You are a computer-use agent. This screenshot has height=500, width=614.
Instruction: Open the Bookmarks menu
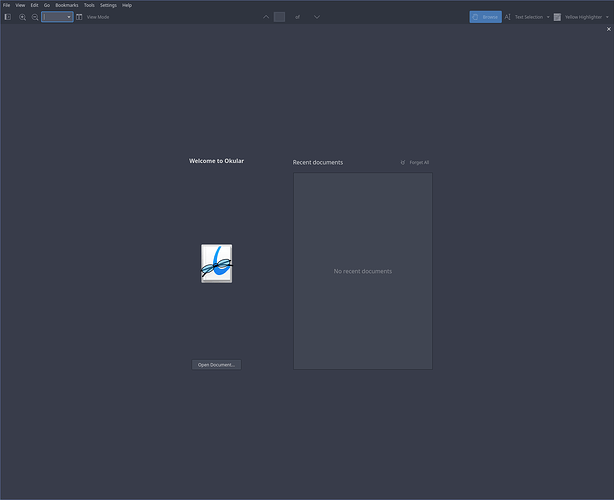pyautogui.click(x=66, y=5)
